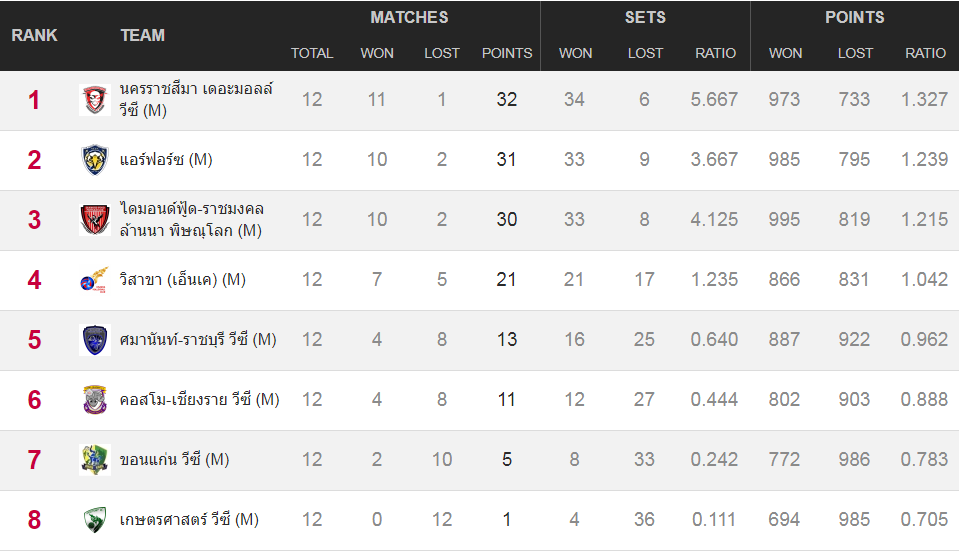Click the TEAM column header
Image resolution: width=959 pixels, height=551 pixels.
pyautogui.click(x=143, y=35)
